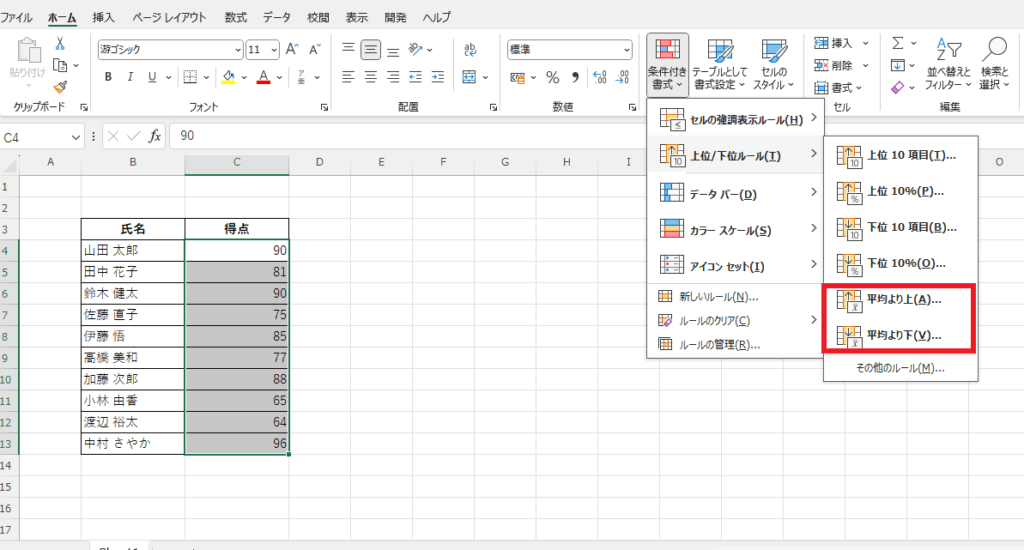1024x550 pixels.
Task: Select 平均より上 rule
Action: pyautogui.click(x=901, y=299)
